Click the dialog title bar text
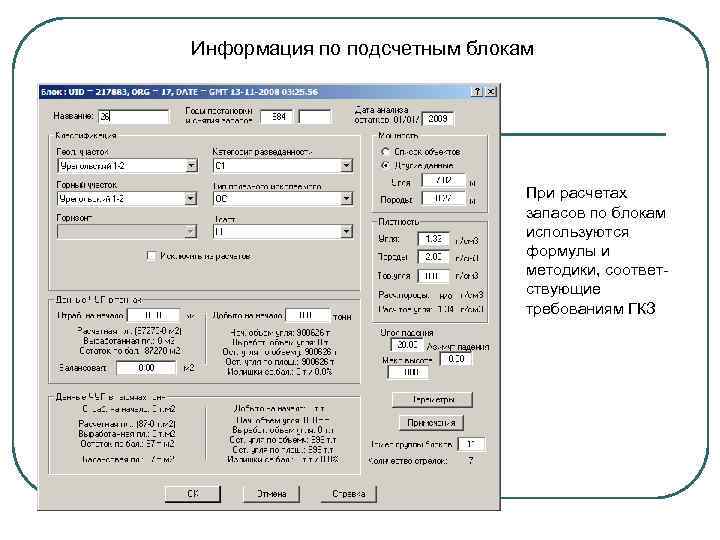720x540 pixels. click(x=180, y=92)
